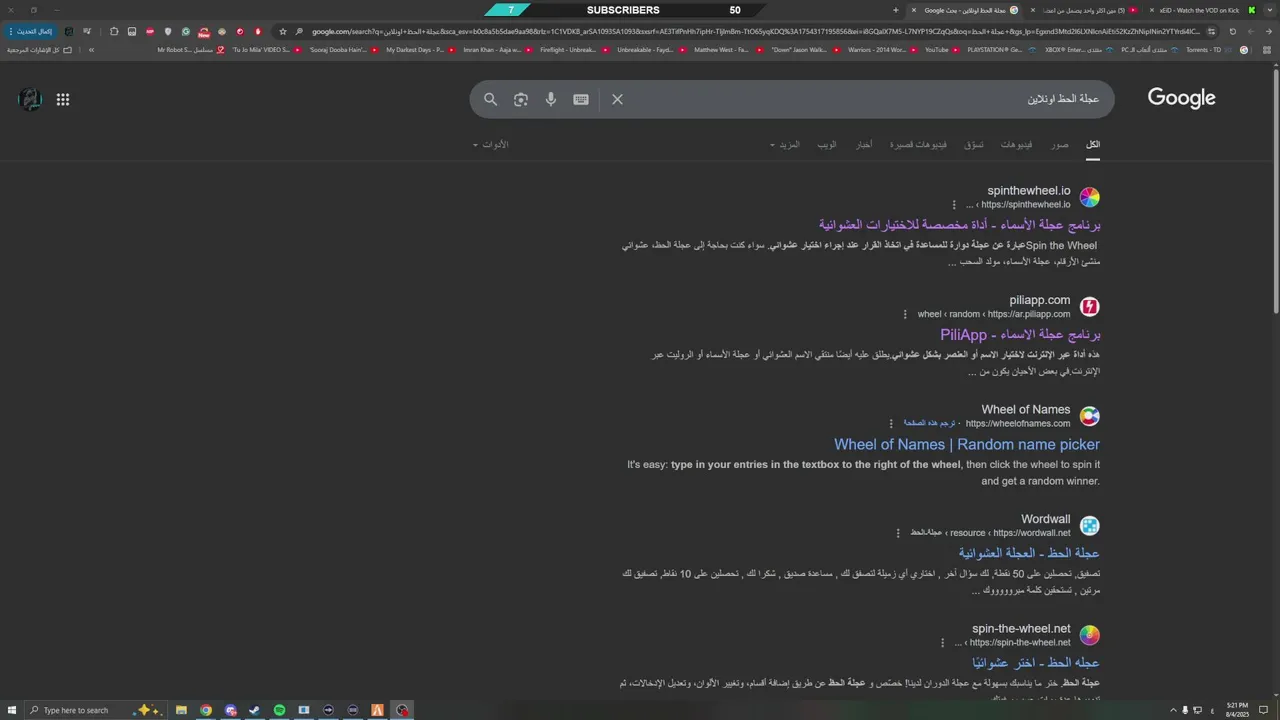Open the 'Mr Robot S...' bookmark
1280x720 pixels.
[x=191, y=49]
